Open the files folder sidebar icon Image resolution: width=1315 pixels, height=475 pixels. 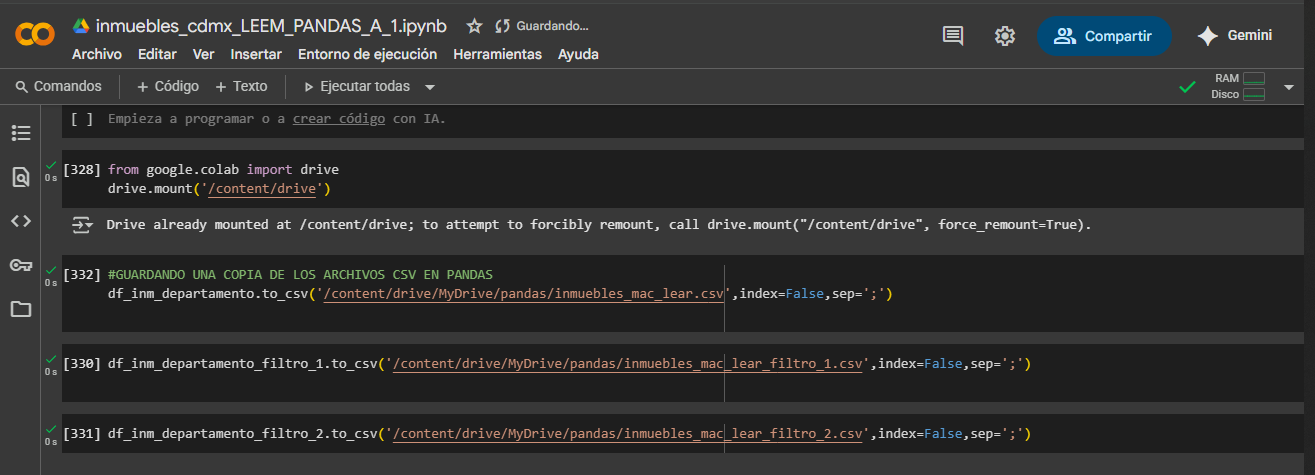[20, 309]
